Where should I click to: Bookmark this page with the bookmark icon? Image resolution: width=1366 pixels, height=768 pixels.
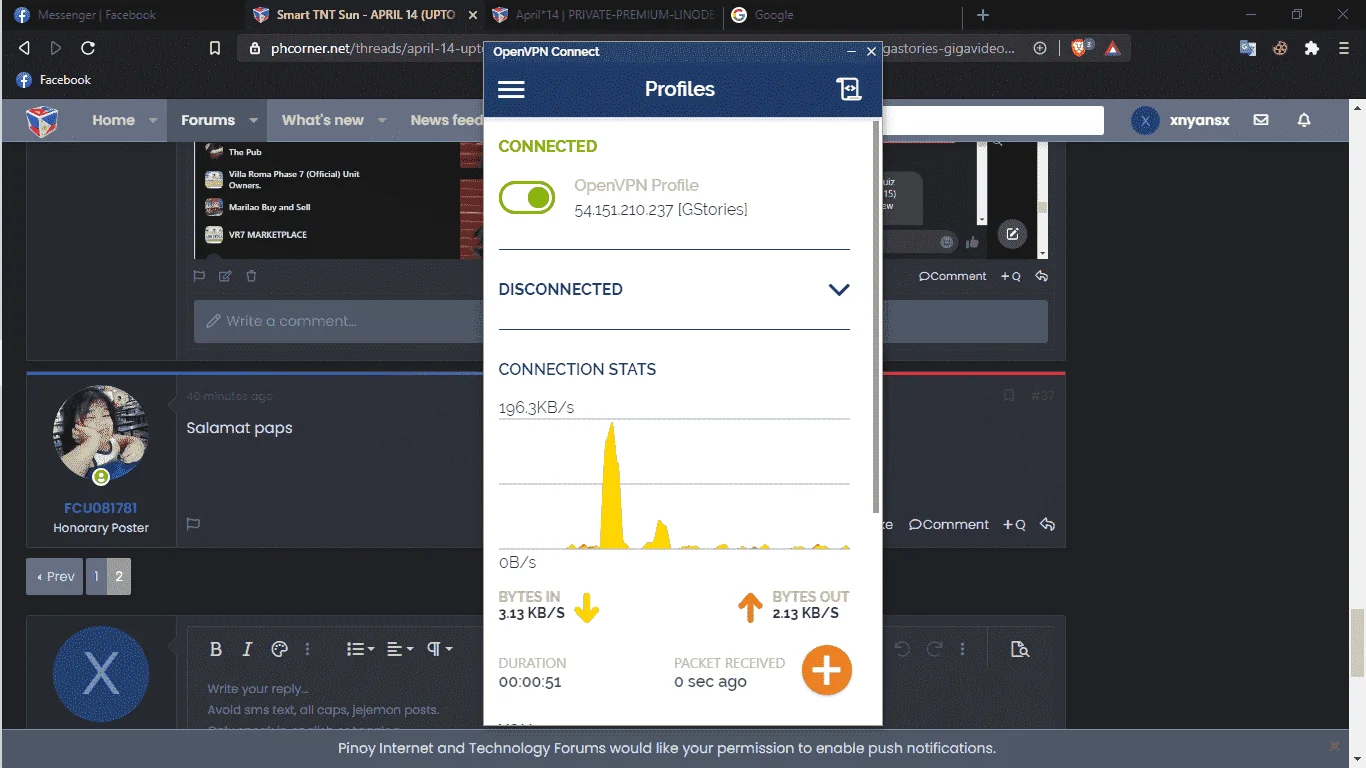(214, 48)
